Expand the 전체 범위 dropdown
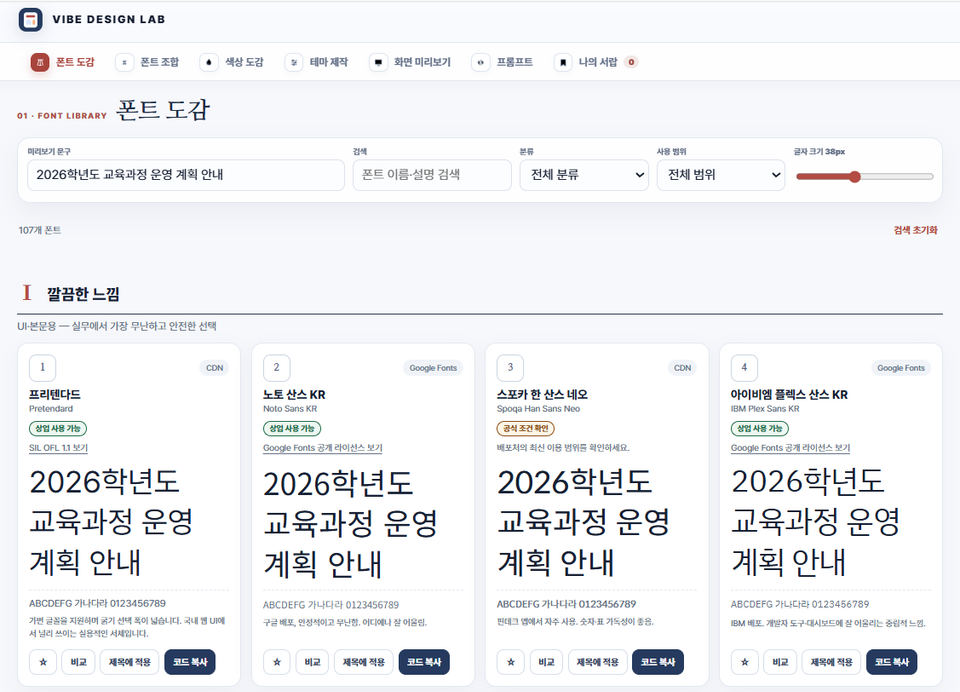 (x=721, y=175)
